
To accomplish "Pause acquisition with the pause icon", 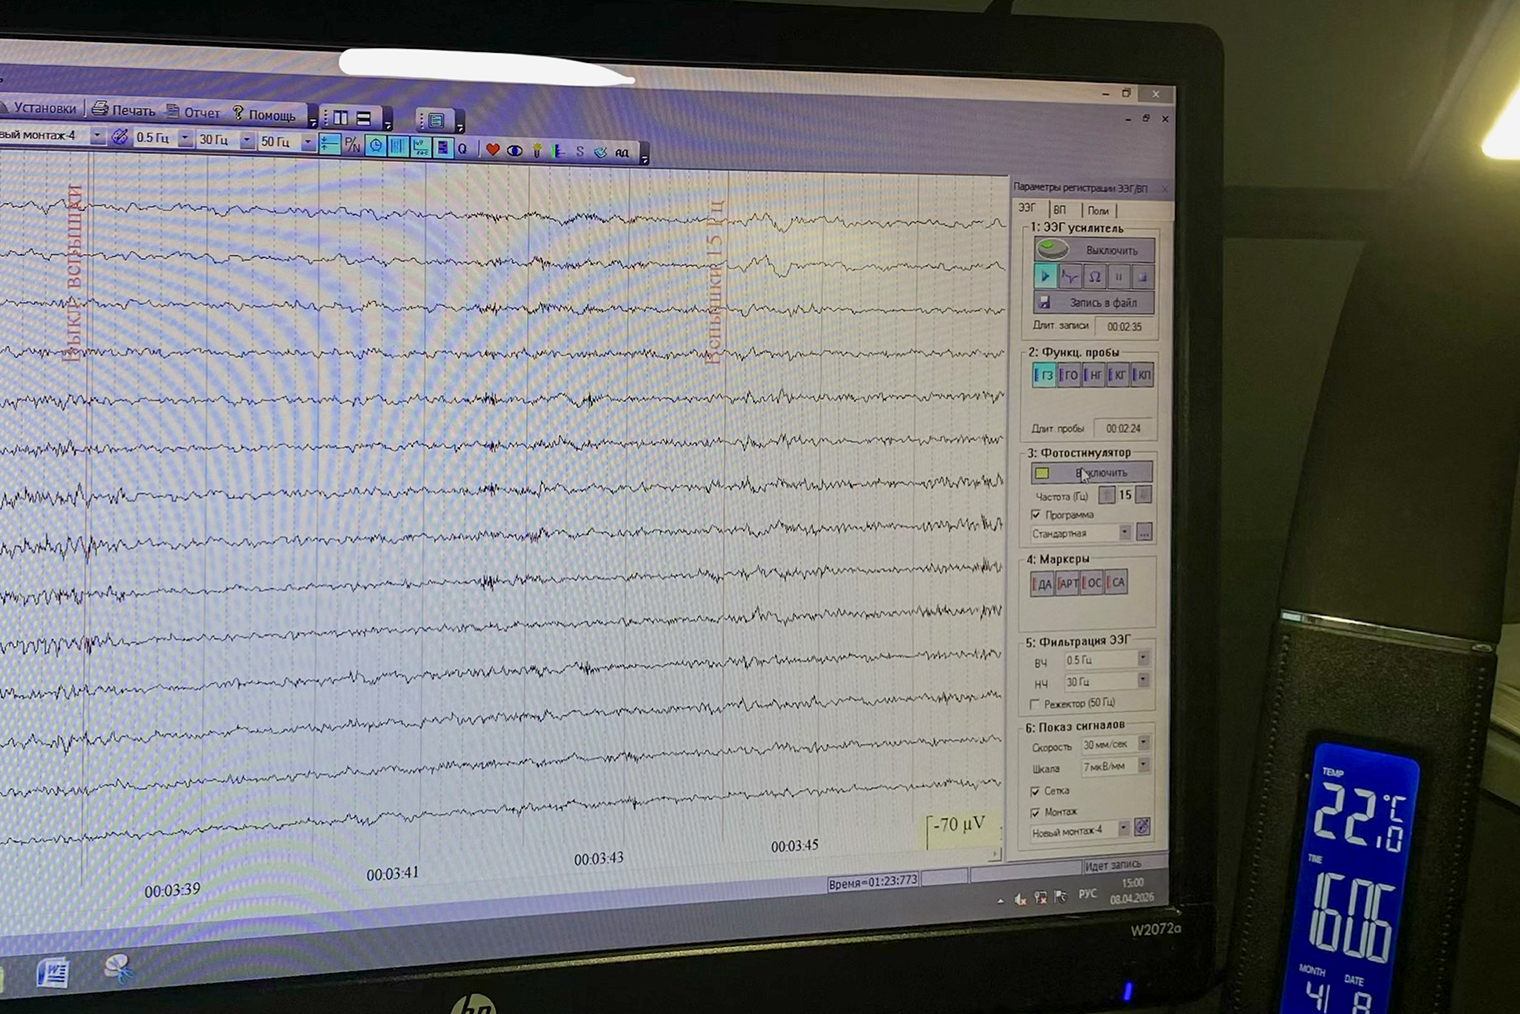I will pyautogui.click(x=1118, y=276).
